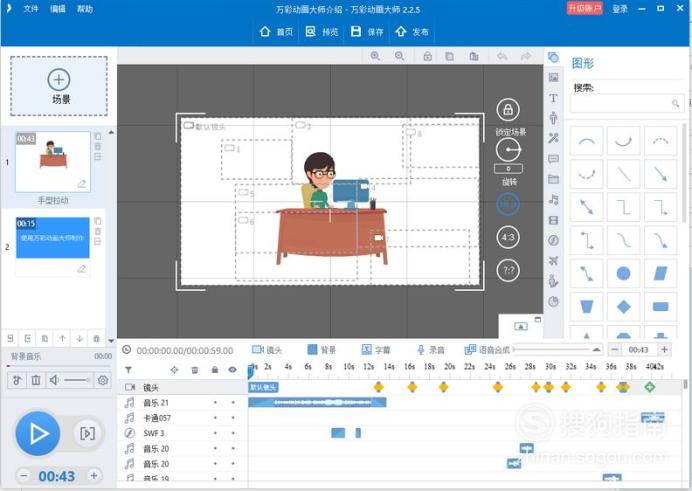The image size is (692, 491).
Task: Click the 旋转 rotation dial
Action: [x=508, y=150]
